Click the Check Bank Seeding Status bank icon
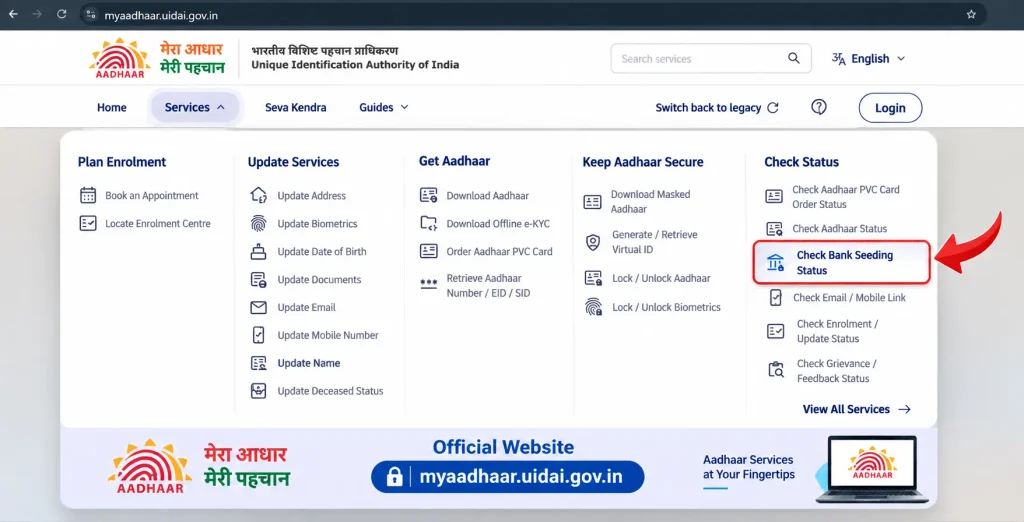This screenshot has width=1024, height=522. (775, 263)
